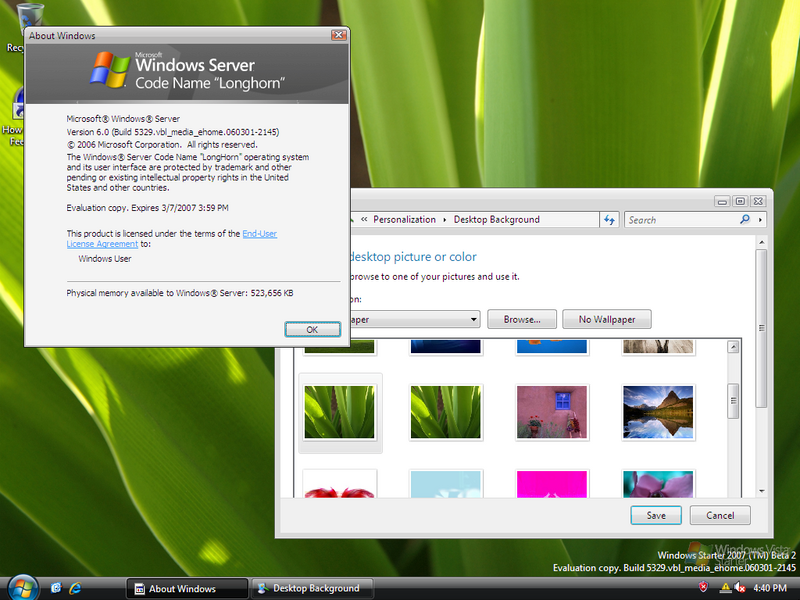Image resolution: width=800 pixels, height=600 pixels.
Task: Click the wallpaper list scrollbar thumb
Action: coord(733,401)
